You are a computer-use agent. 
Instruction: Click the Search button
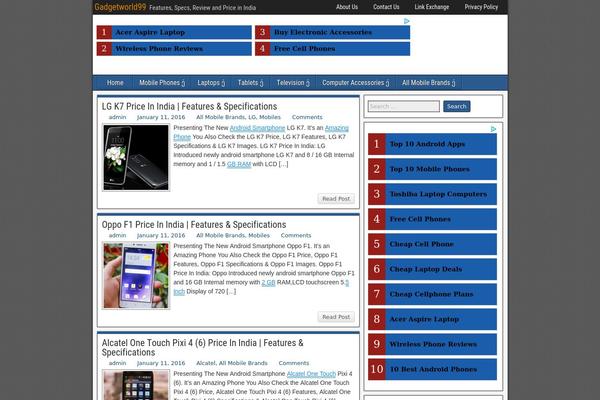click(457, 106)
